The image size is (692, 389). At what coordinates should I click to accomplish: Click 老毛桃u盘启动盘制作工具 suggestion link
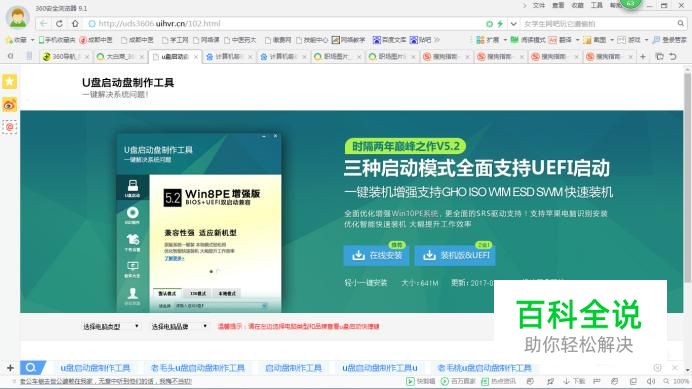tap(484, 368)
